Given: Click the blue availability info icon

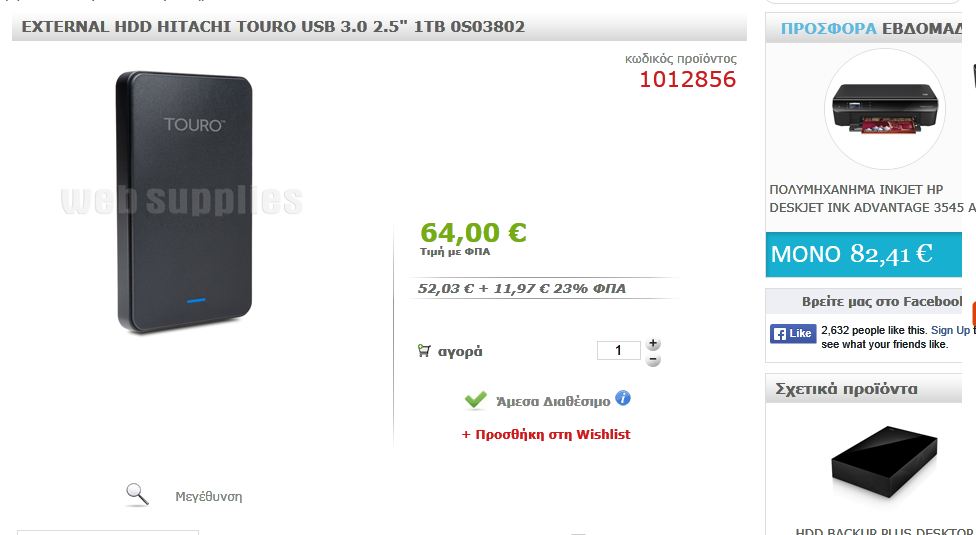Looking at the screenshot, I should pos(623,398).
